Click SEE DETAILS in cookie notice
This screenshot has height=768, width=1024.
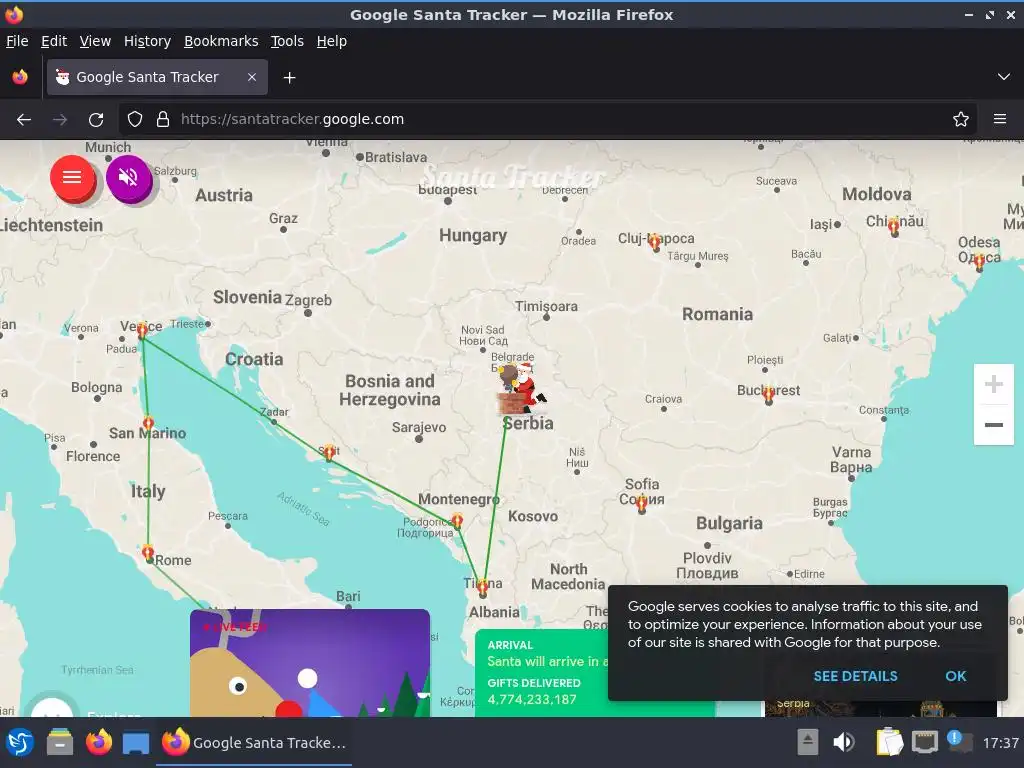[x=855, y=676]
